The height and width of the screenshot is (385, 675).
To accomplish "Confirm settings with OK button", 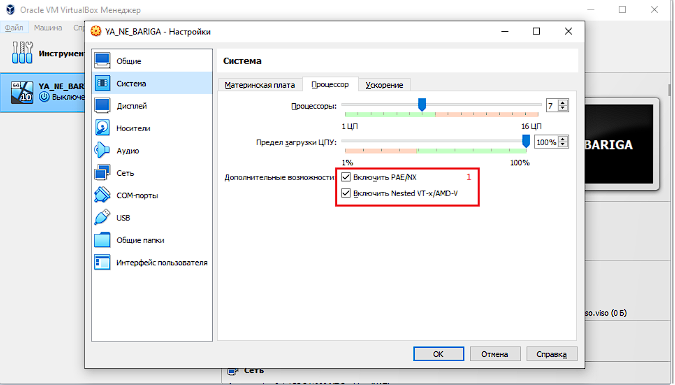I will 438,354.
